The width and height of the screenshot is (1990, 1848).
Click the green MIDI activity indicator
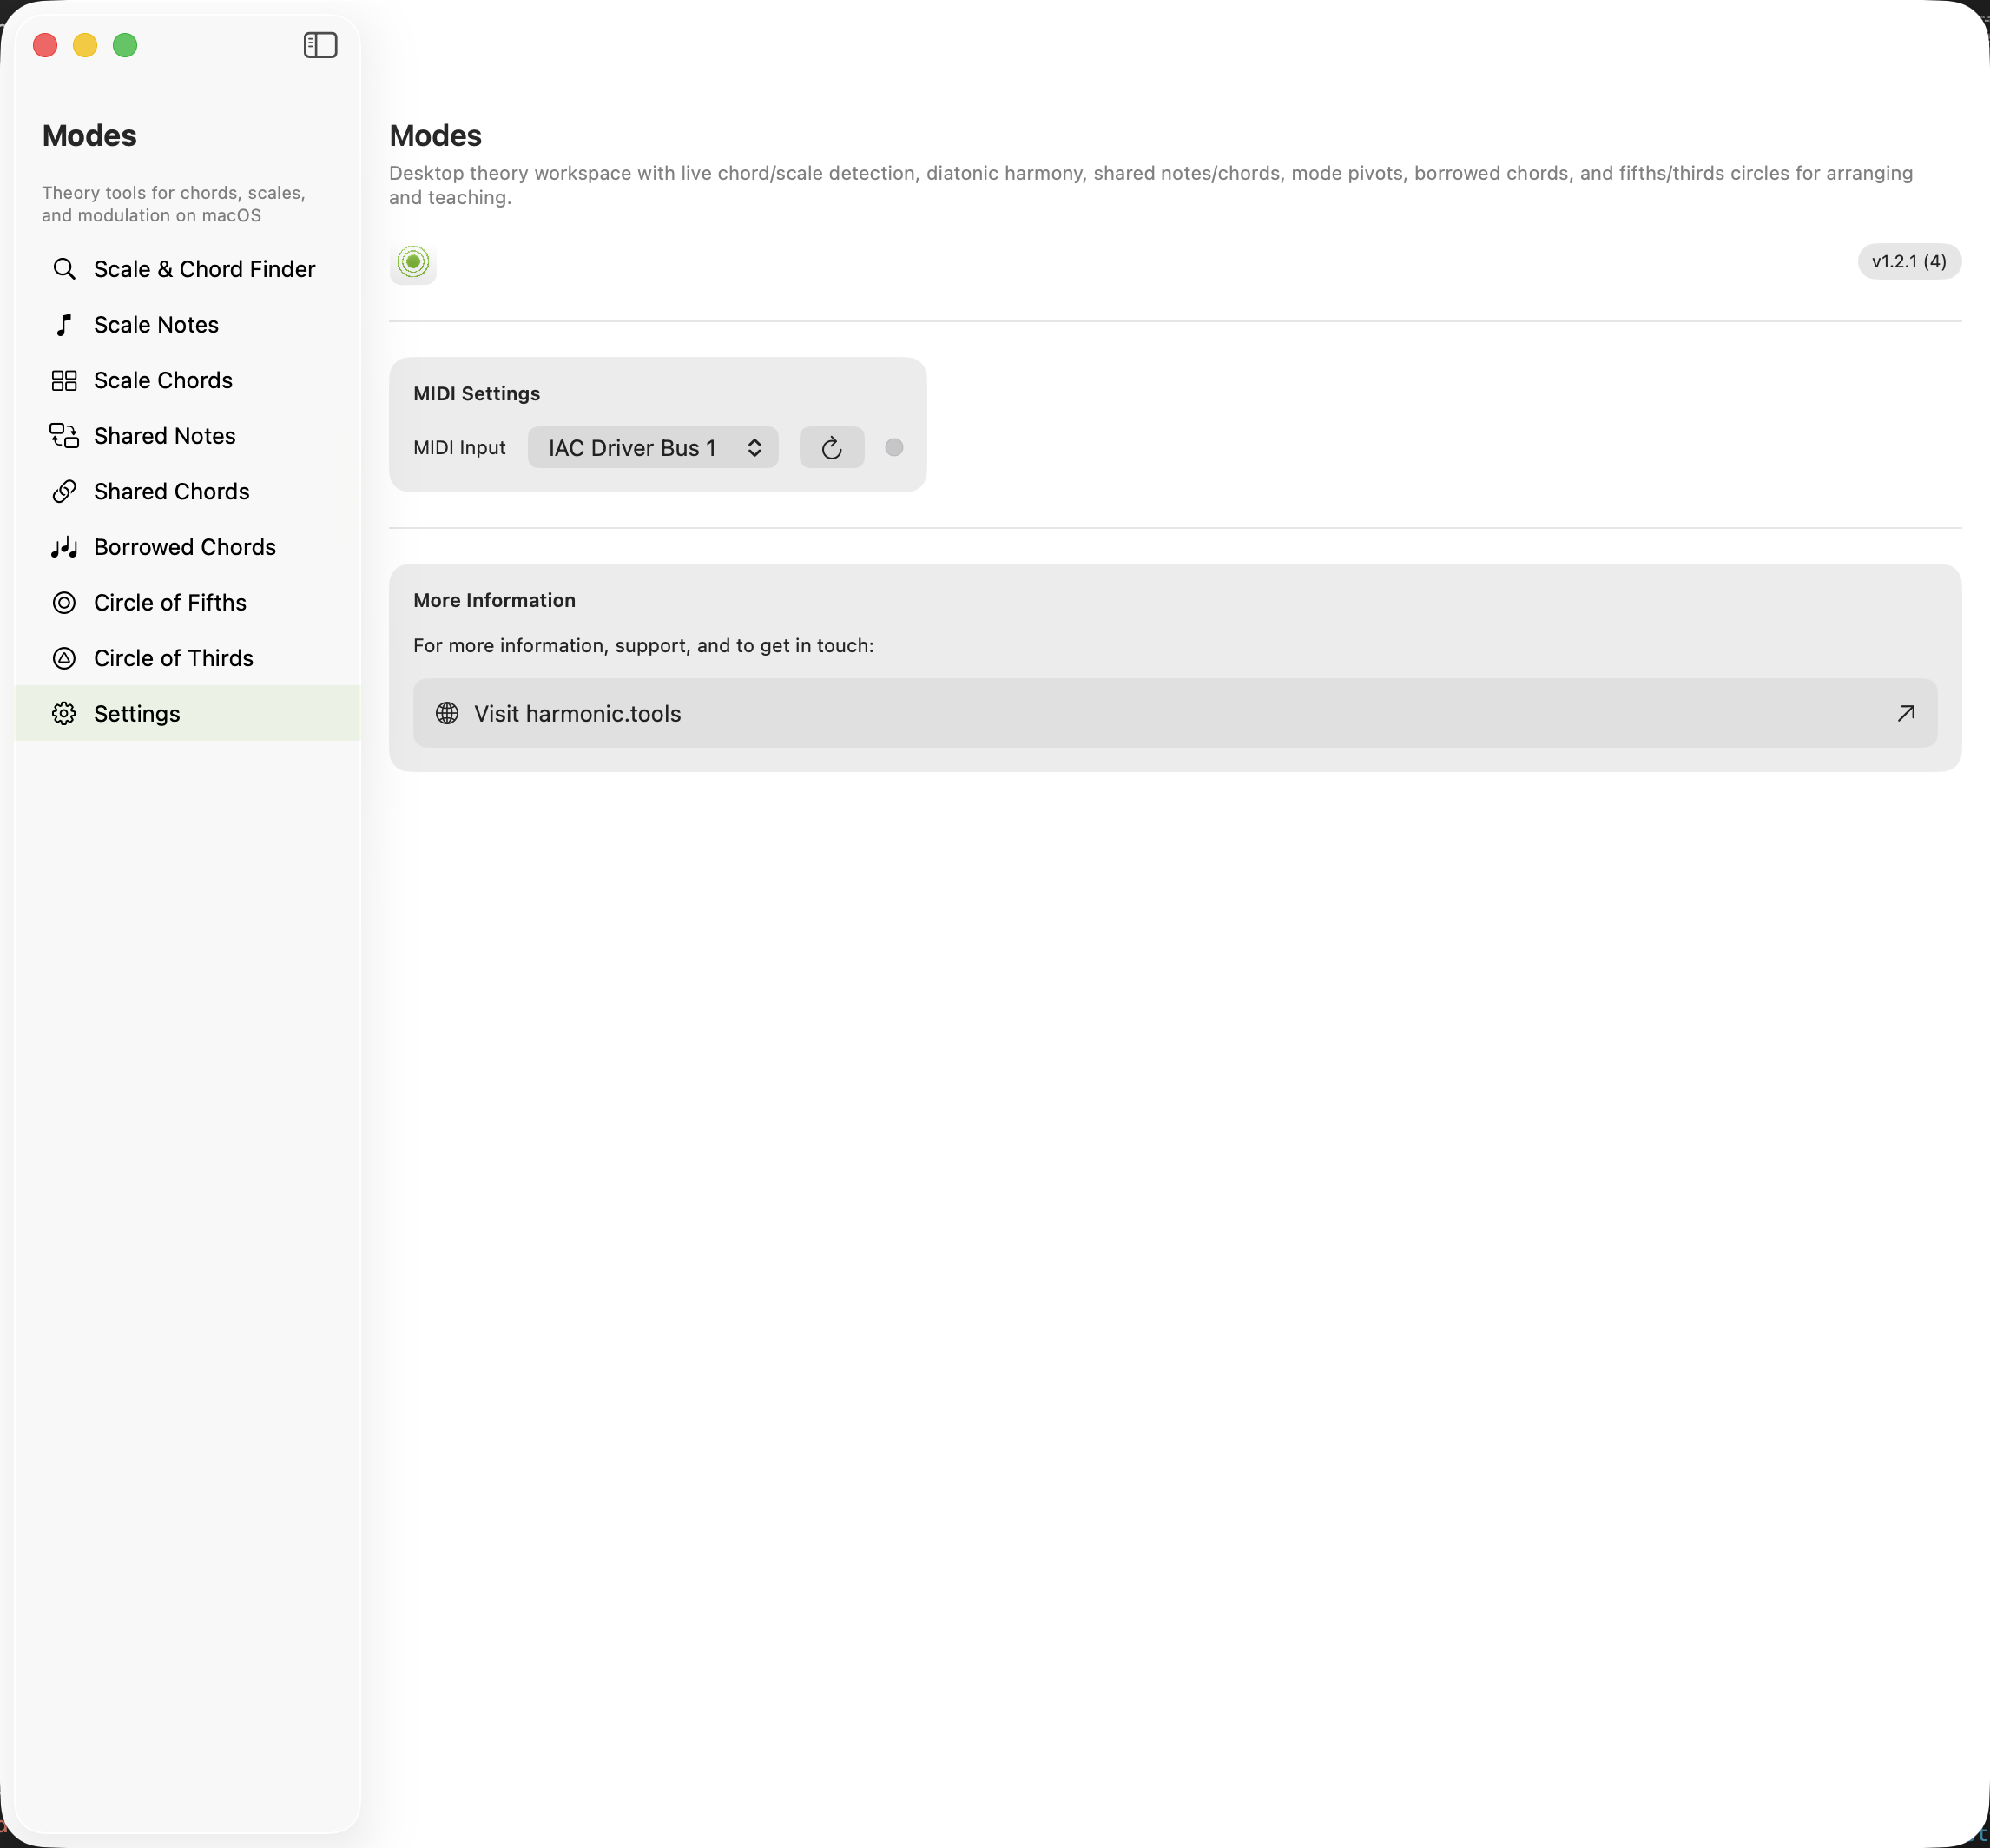[x=412, y=264]
